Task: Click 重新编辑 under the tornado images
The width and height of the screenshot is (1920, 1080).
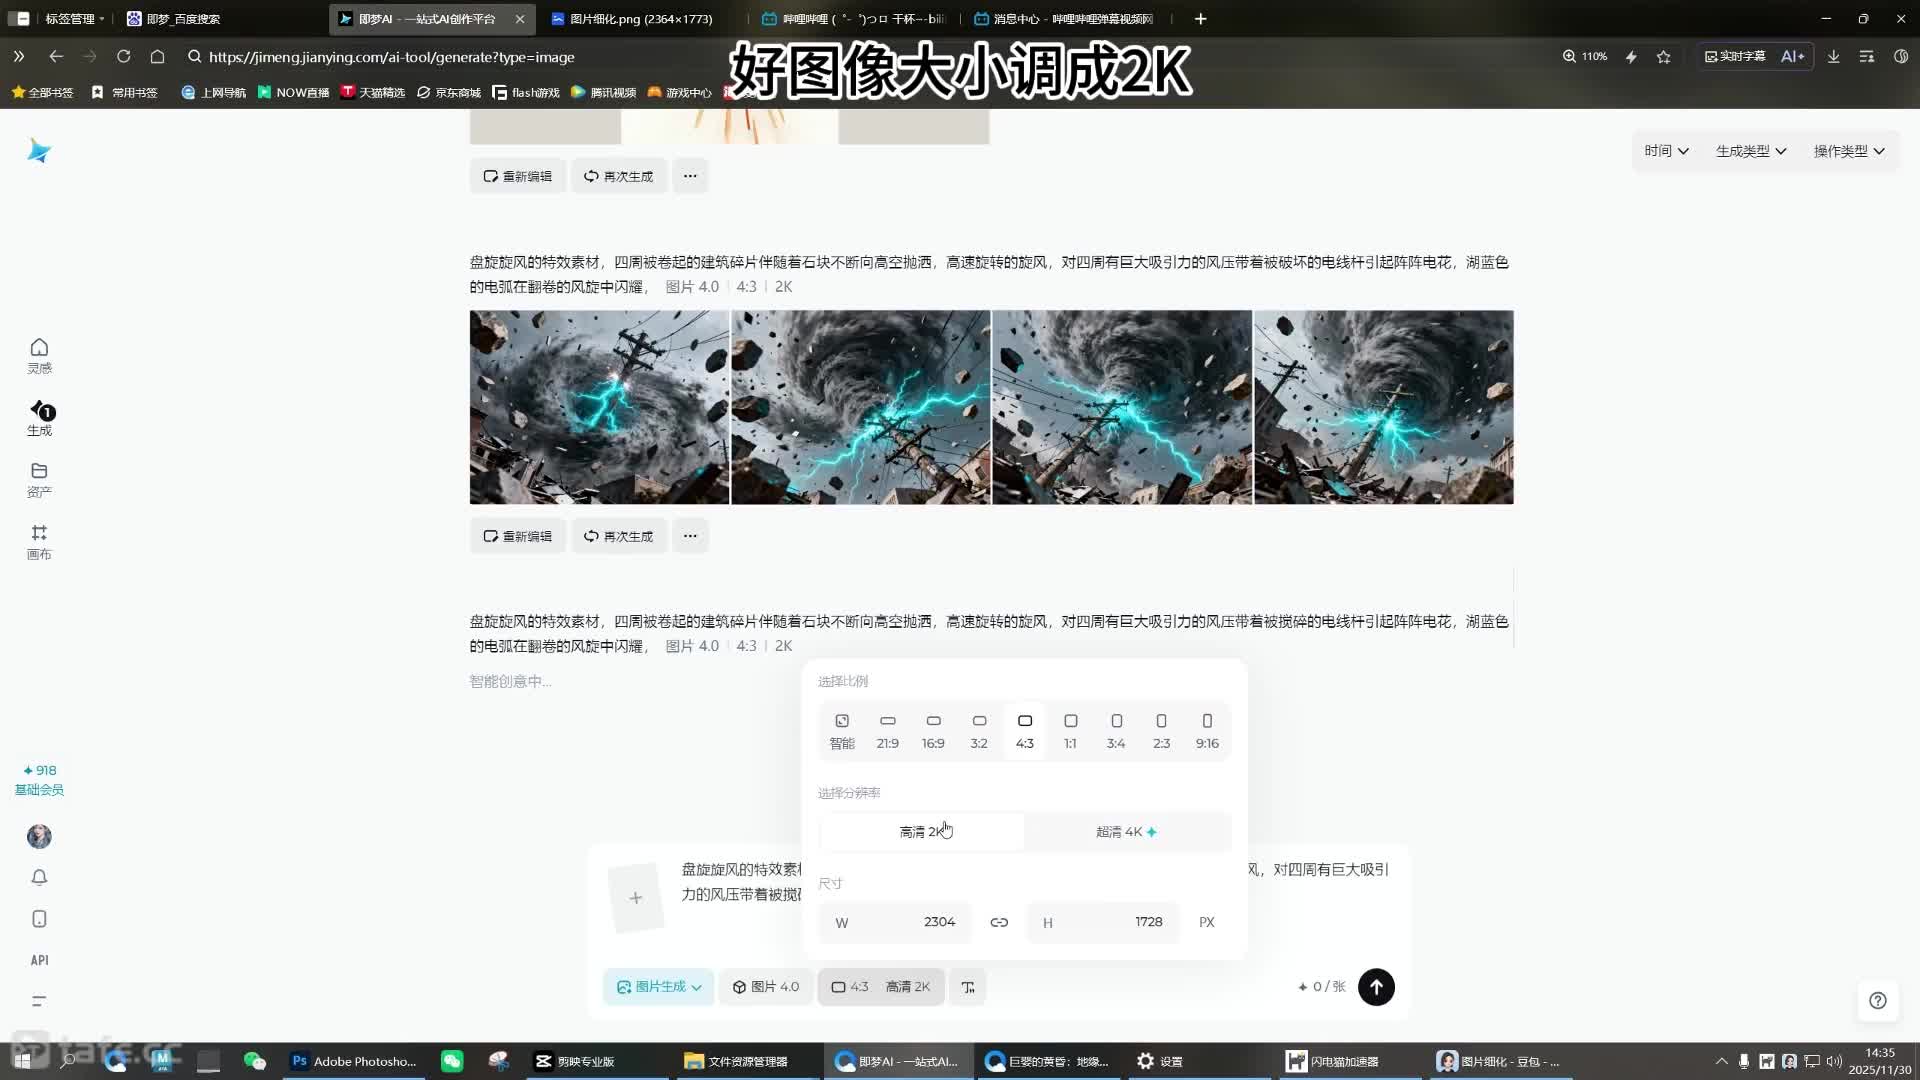Action: click(518, 536)
